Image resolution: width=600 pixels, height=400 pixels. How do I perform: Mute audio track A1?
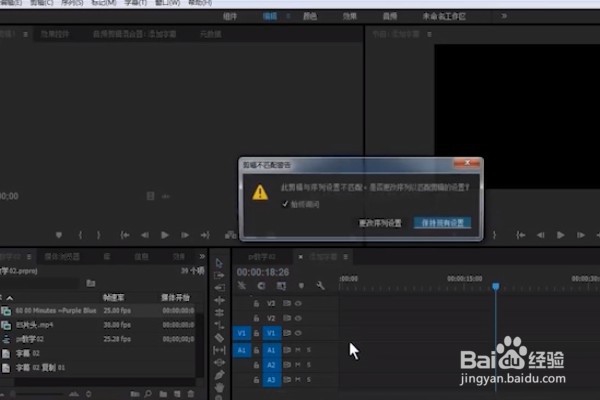tap(298, 350)
